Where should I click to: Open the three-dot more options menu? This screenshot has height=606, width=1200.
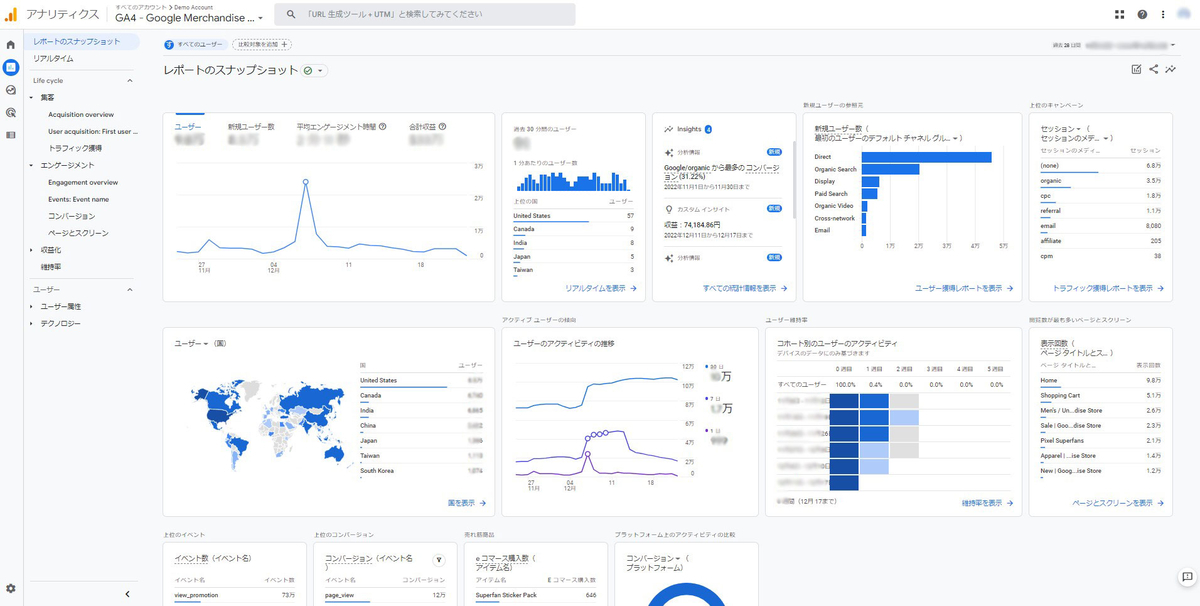point(1163,15)
